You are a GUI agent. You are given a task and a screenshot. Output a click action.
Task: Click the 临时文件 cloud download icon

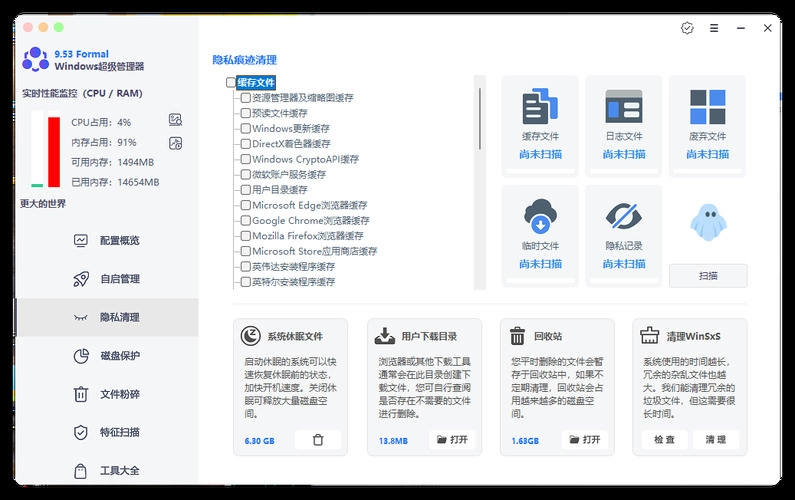(x=540, y=216)
